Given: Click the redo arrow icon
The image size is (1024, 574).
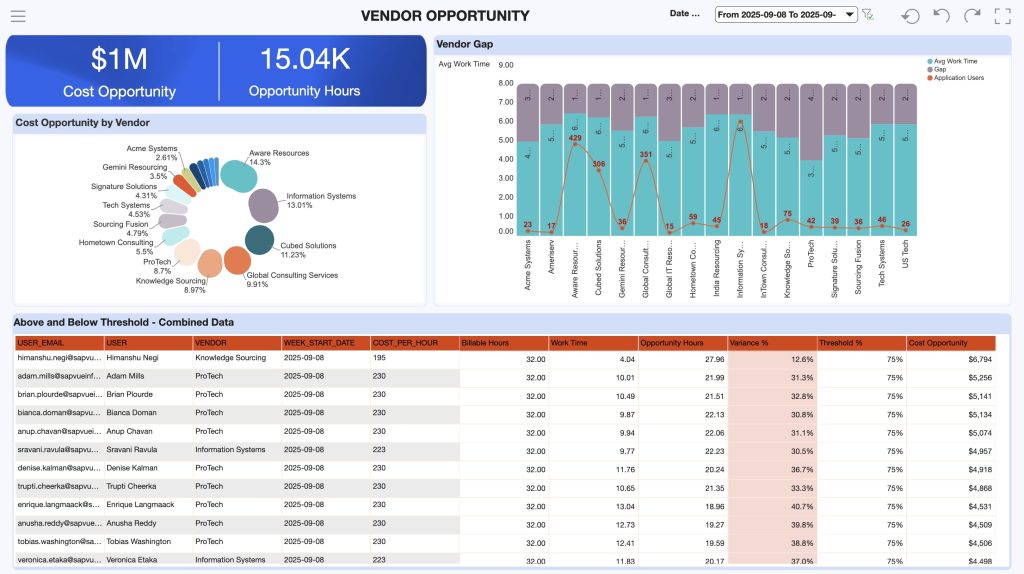Looking at the screenshot, I should click(972, 15).
